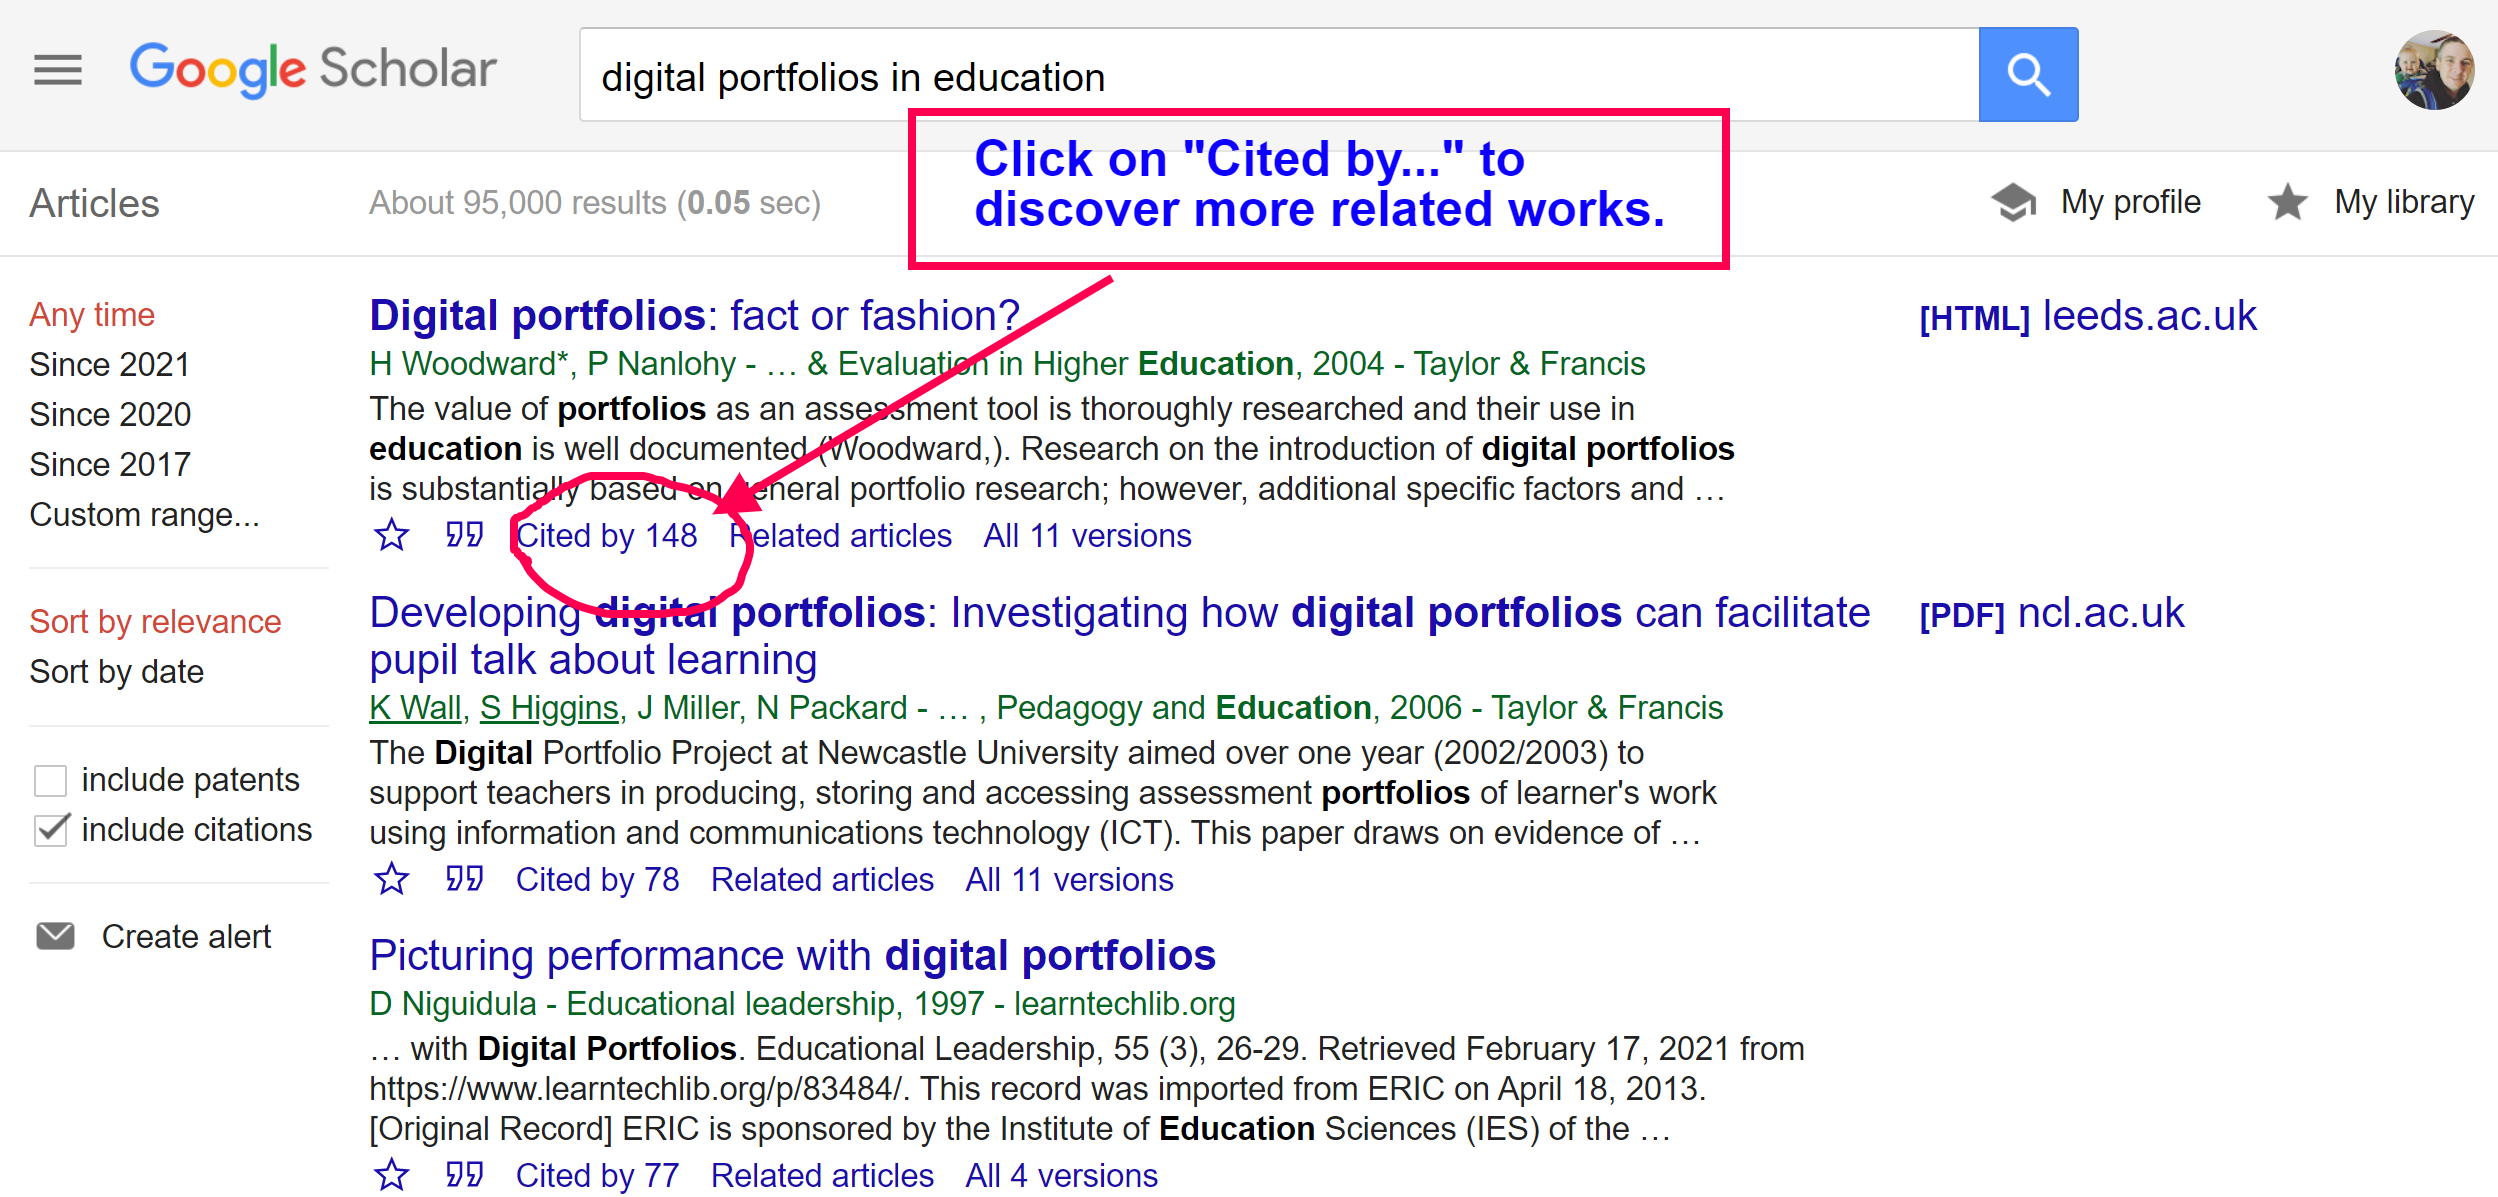Open the Custom range date filter

tap(144, 515)
